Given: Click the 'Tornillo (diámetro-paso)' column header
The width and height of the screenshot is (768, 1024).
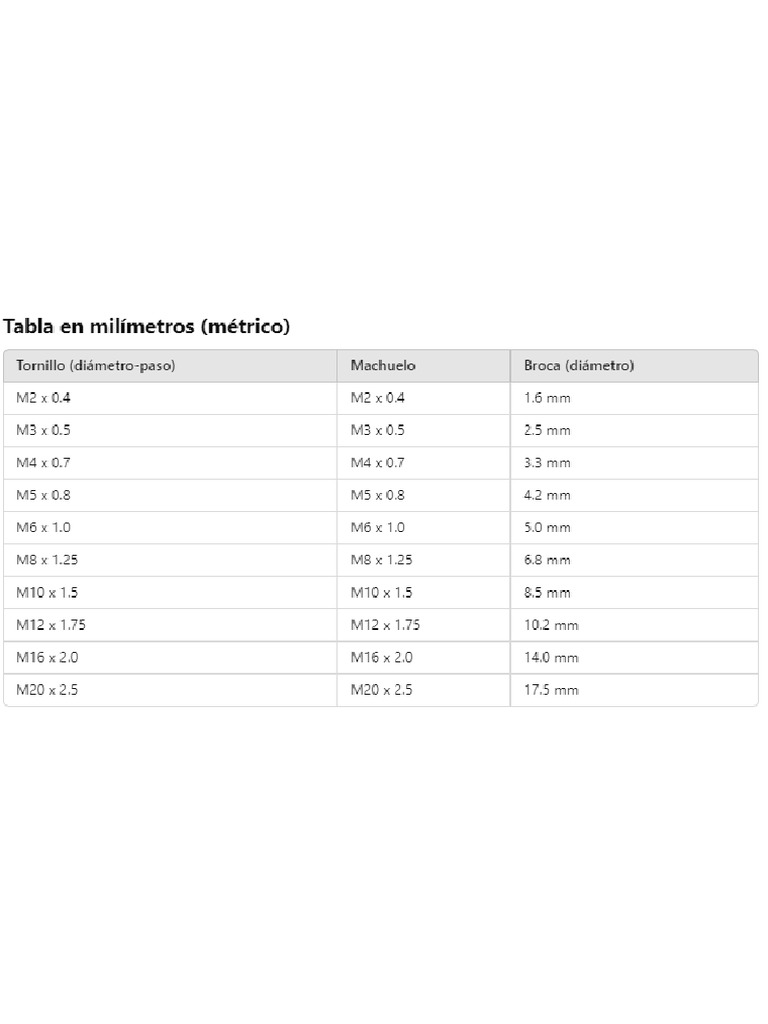Looking at the screenshot, I should click(96, 366).
